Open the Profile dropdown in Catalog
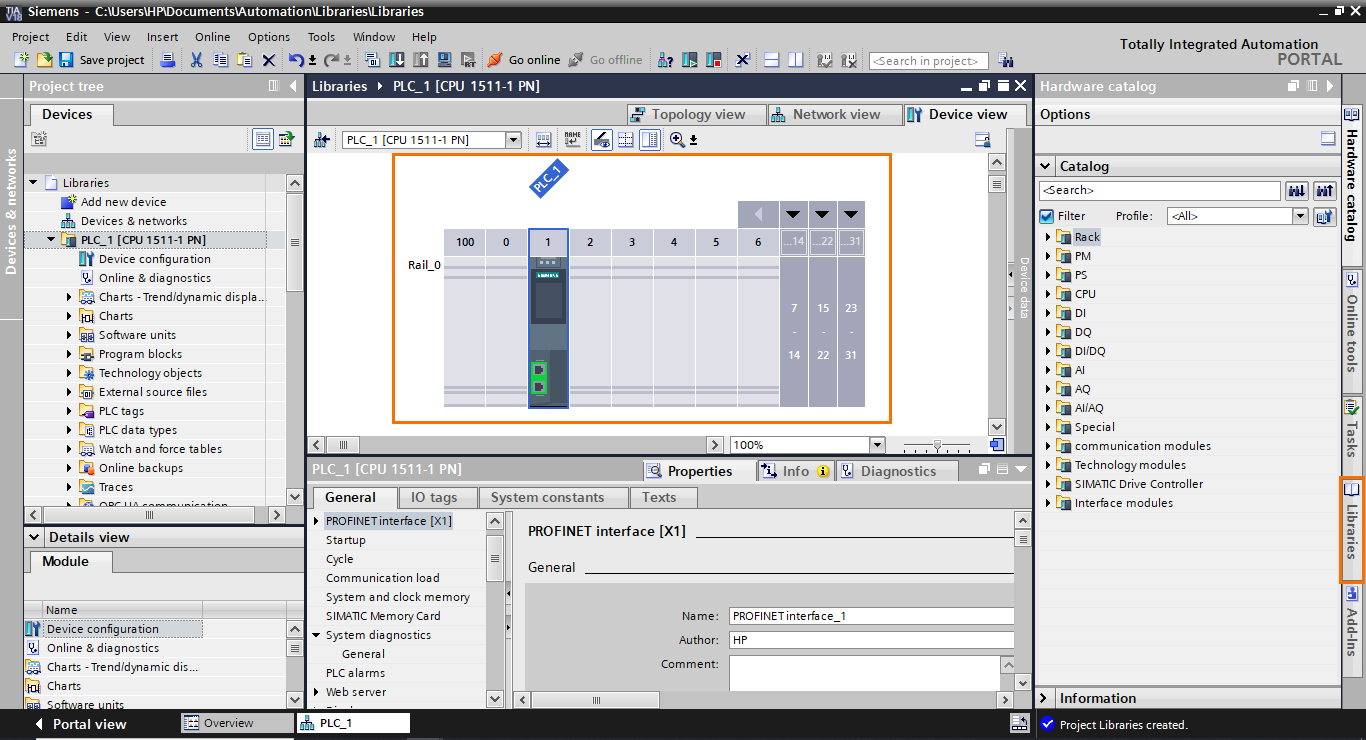This screenshot has width=1366, height=740. click(1300, 216)
